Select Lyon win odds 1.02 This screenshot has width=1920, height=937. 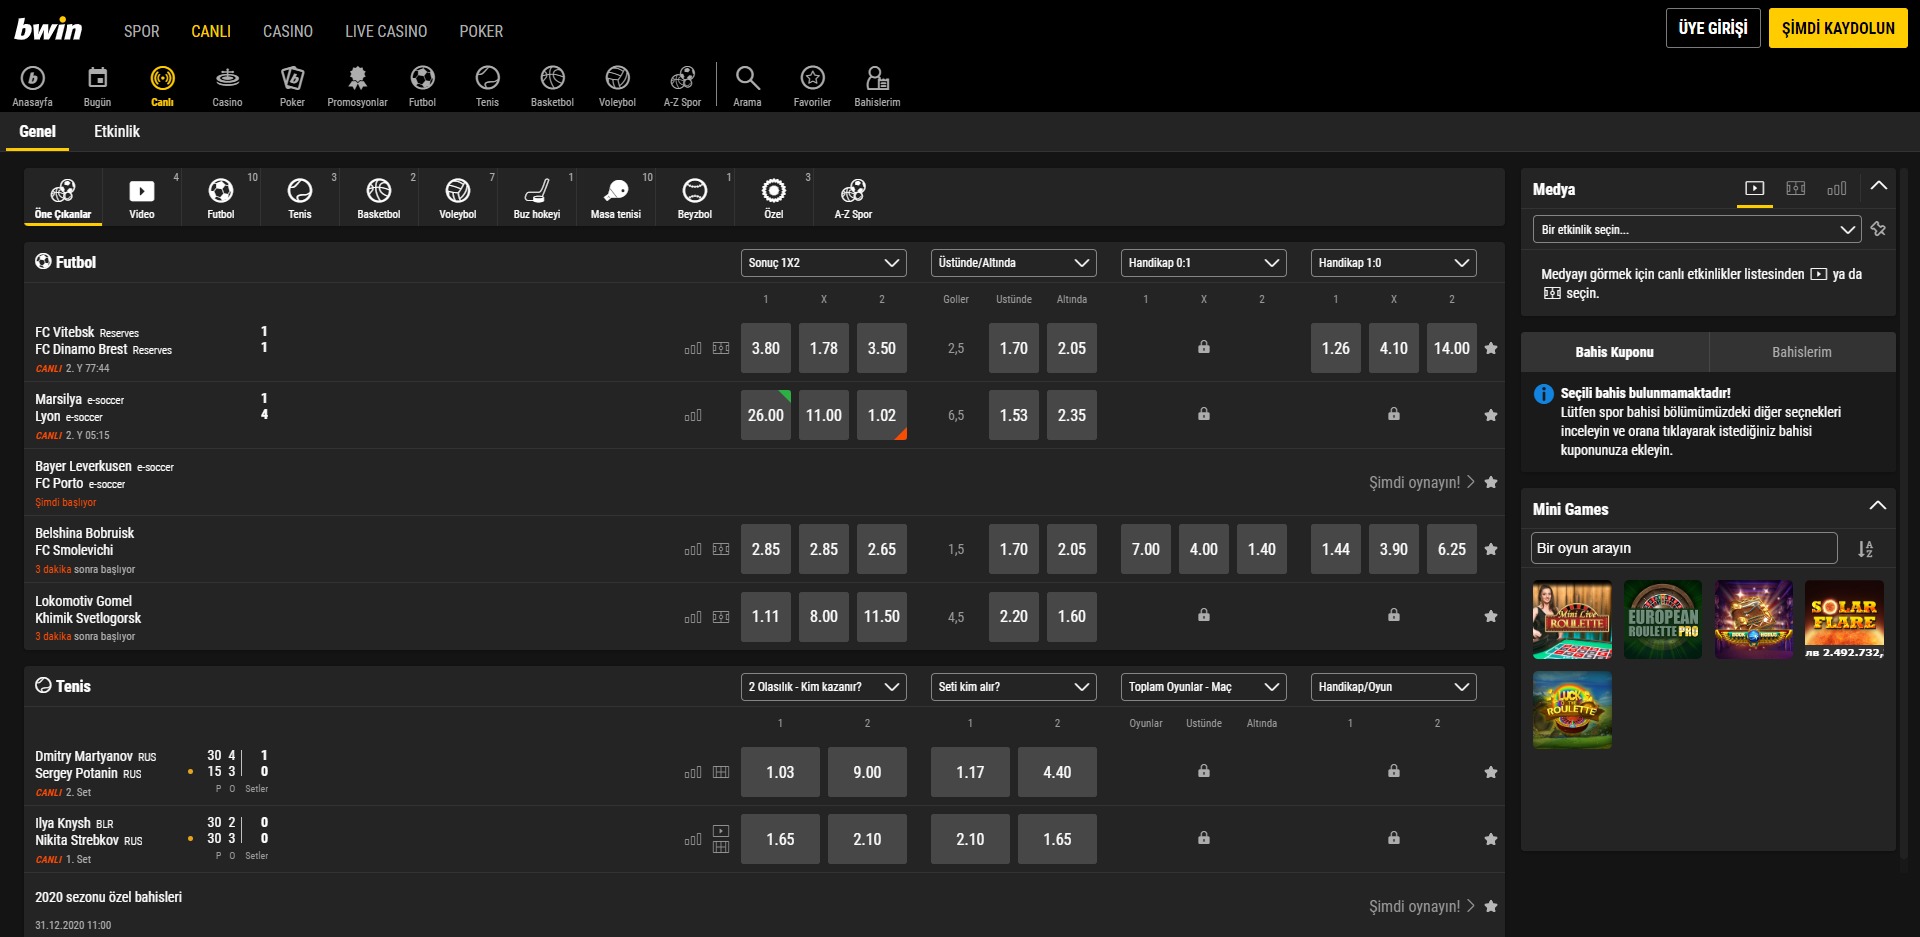click(882, 415)
